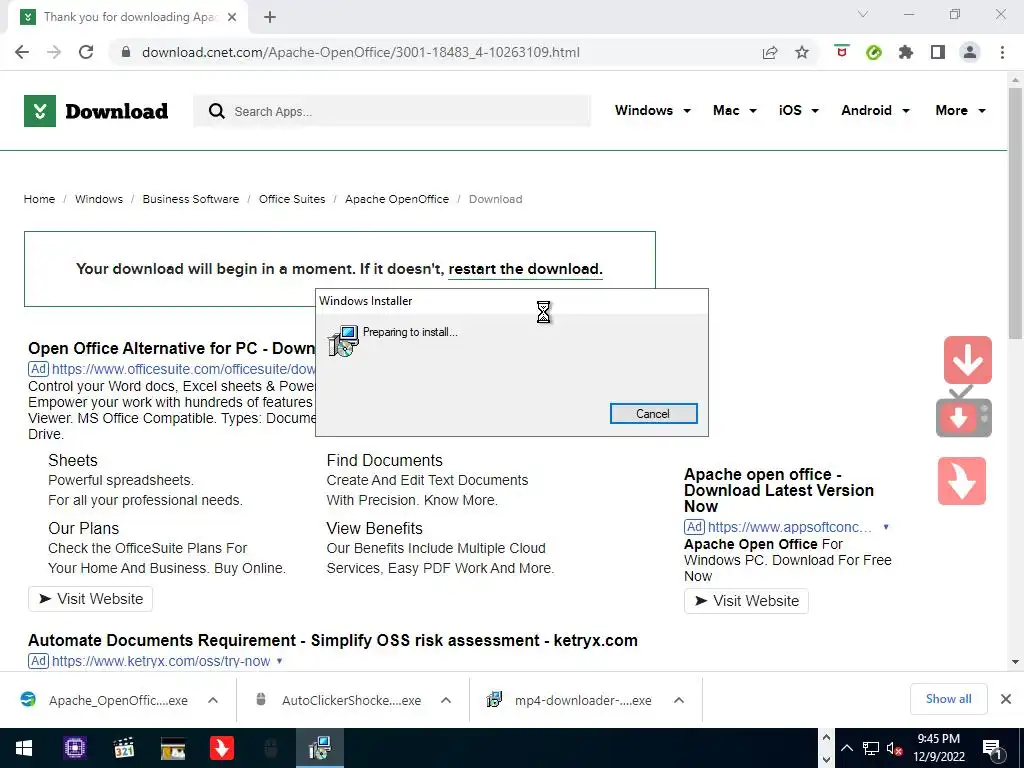Go to Apache OpenOffice breadcrumb
Image resolution: width=1024 pixels, height=768 pixels.
tap(397, 199)
